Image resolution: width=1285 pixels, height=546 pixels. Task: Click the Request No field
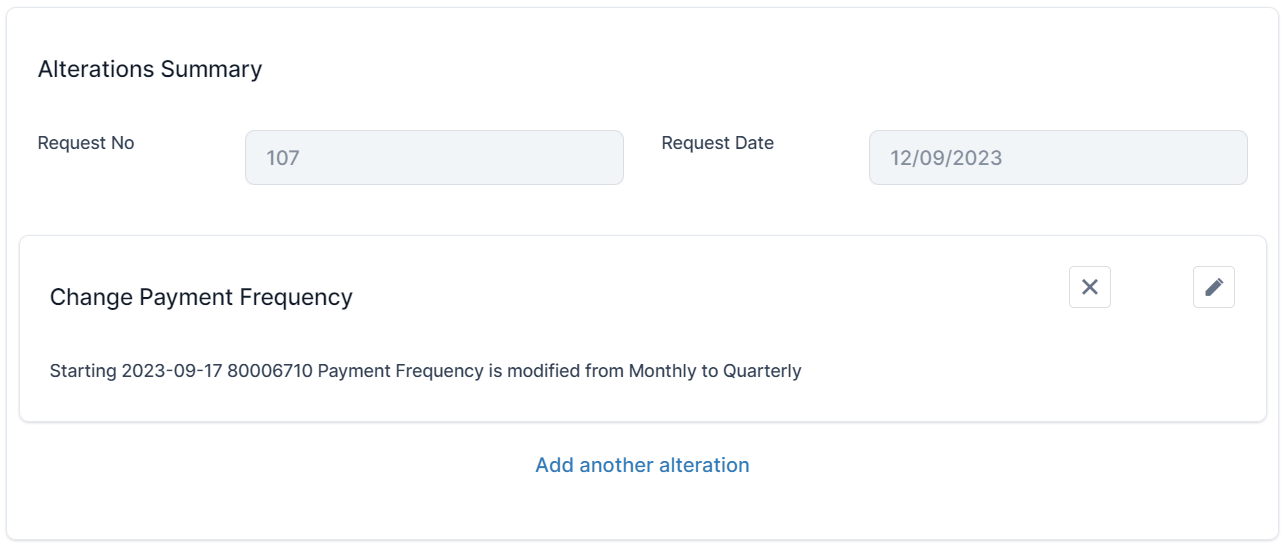coord(434,158)
